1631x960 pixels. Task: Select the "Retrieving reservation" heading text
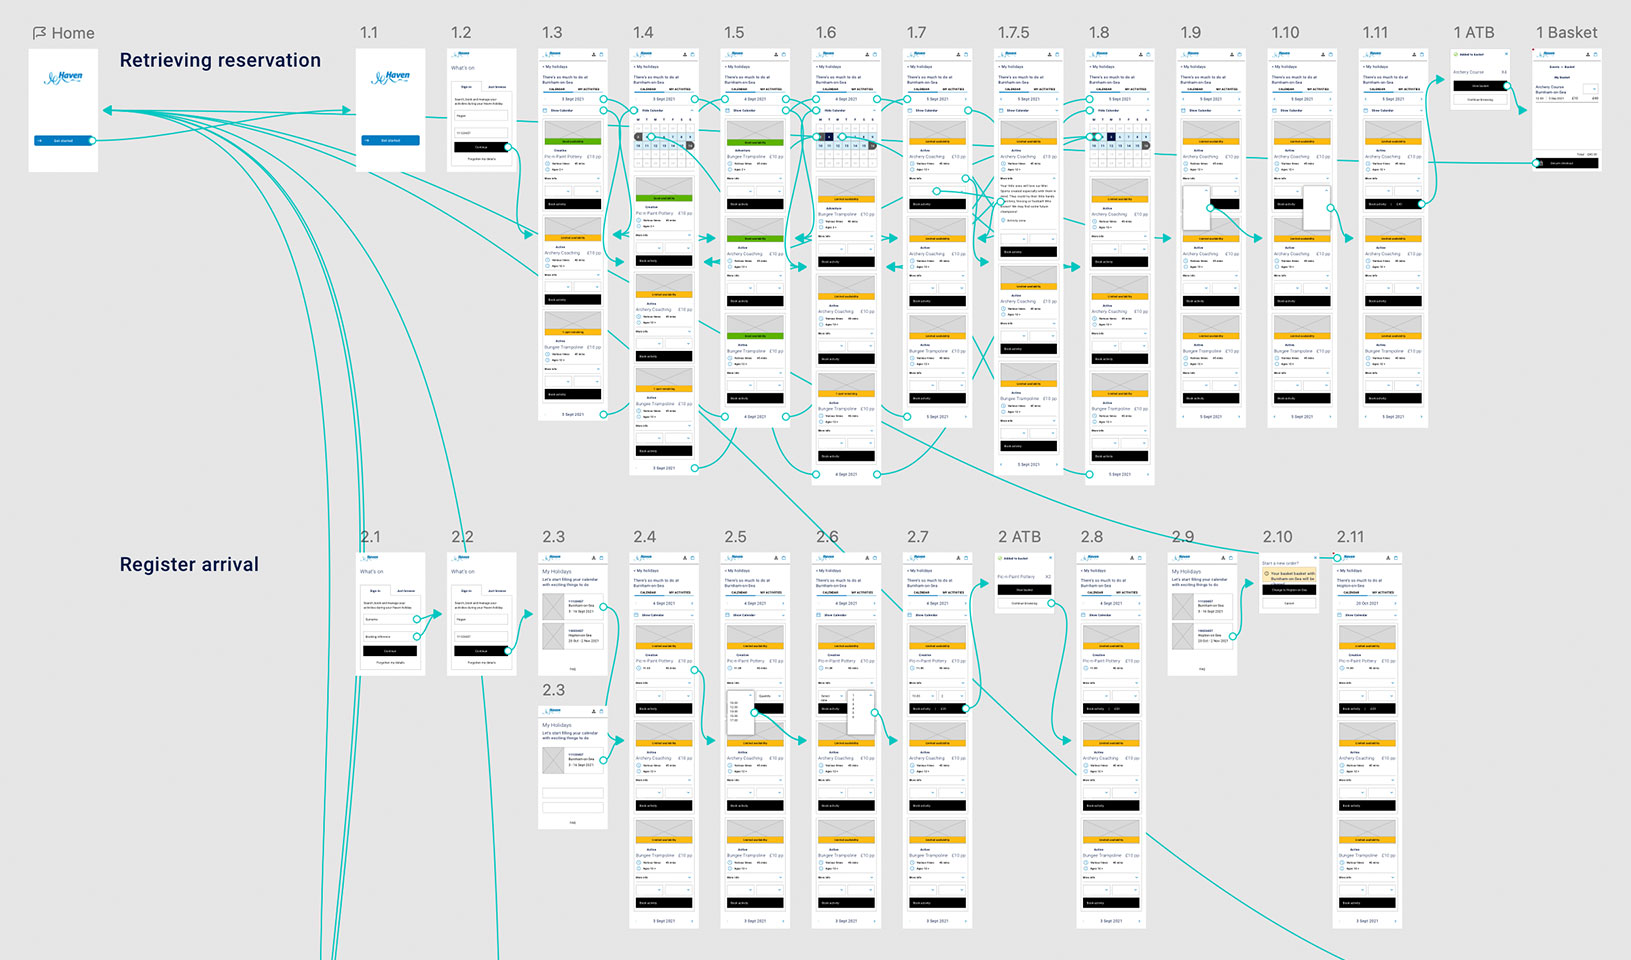(220, 60)
